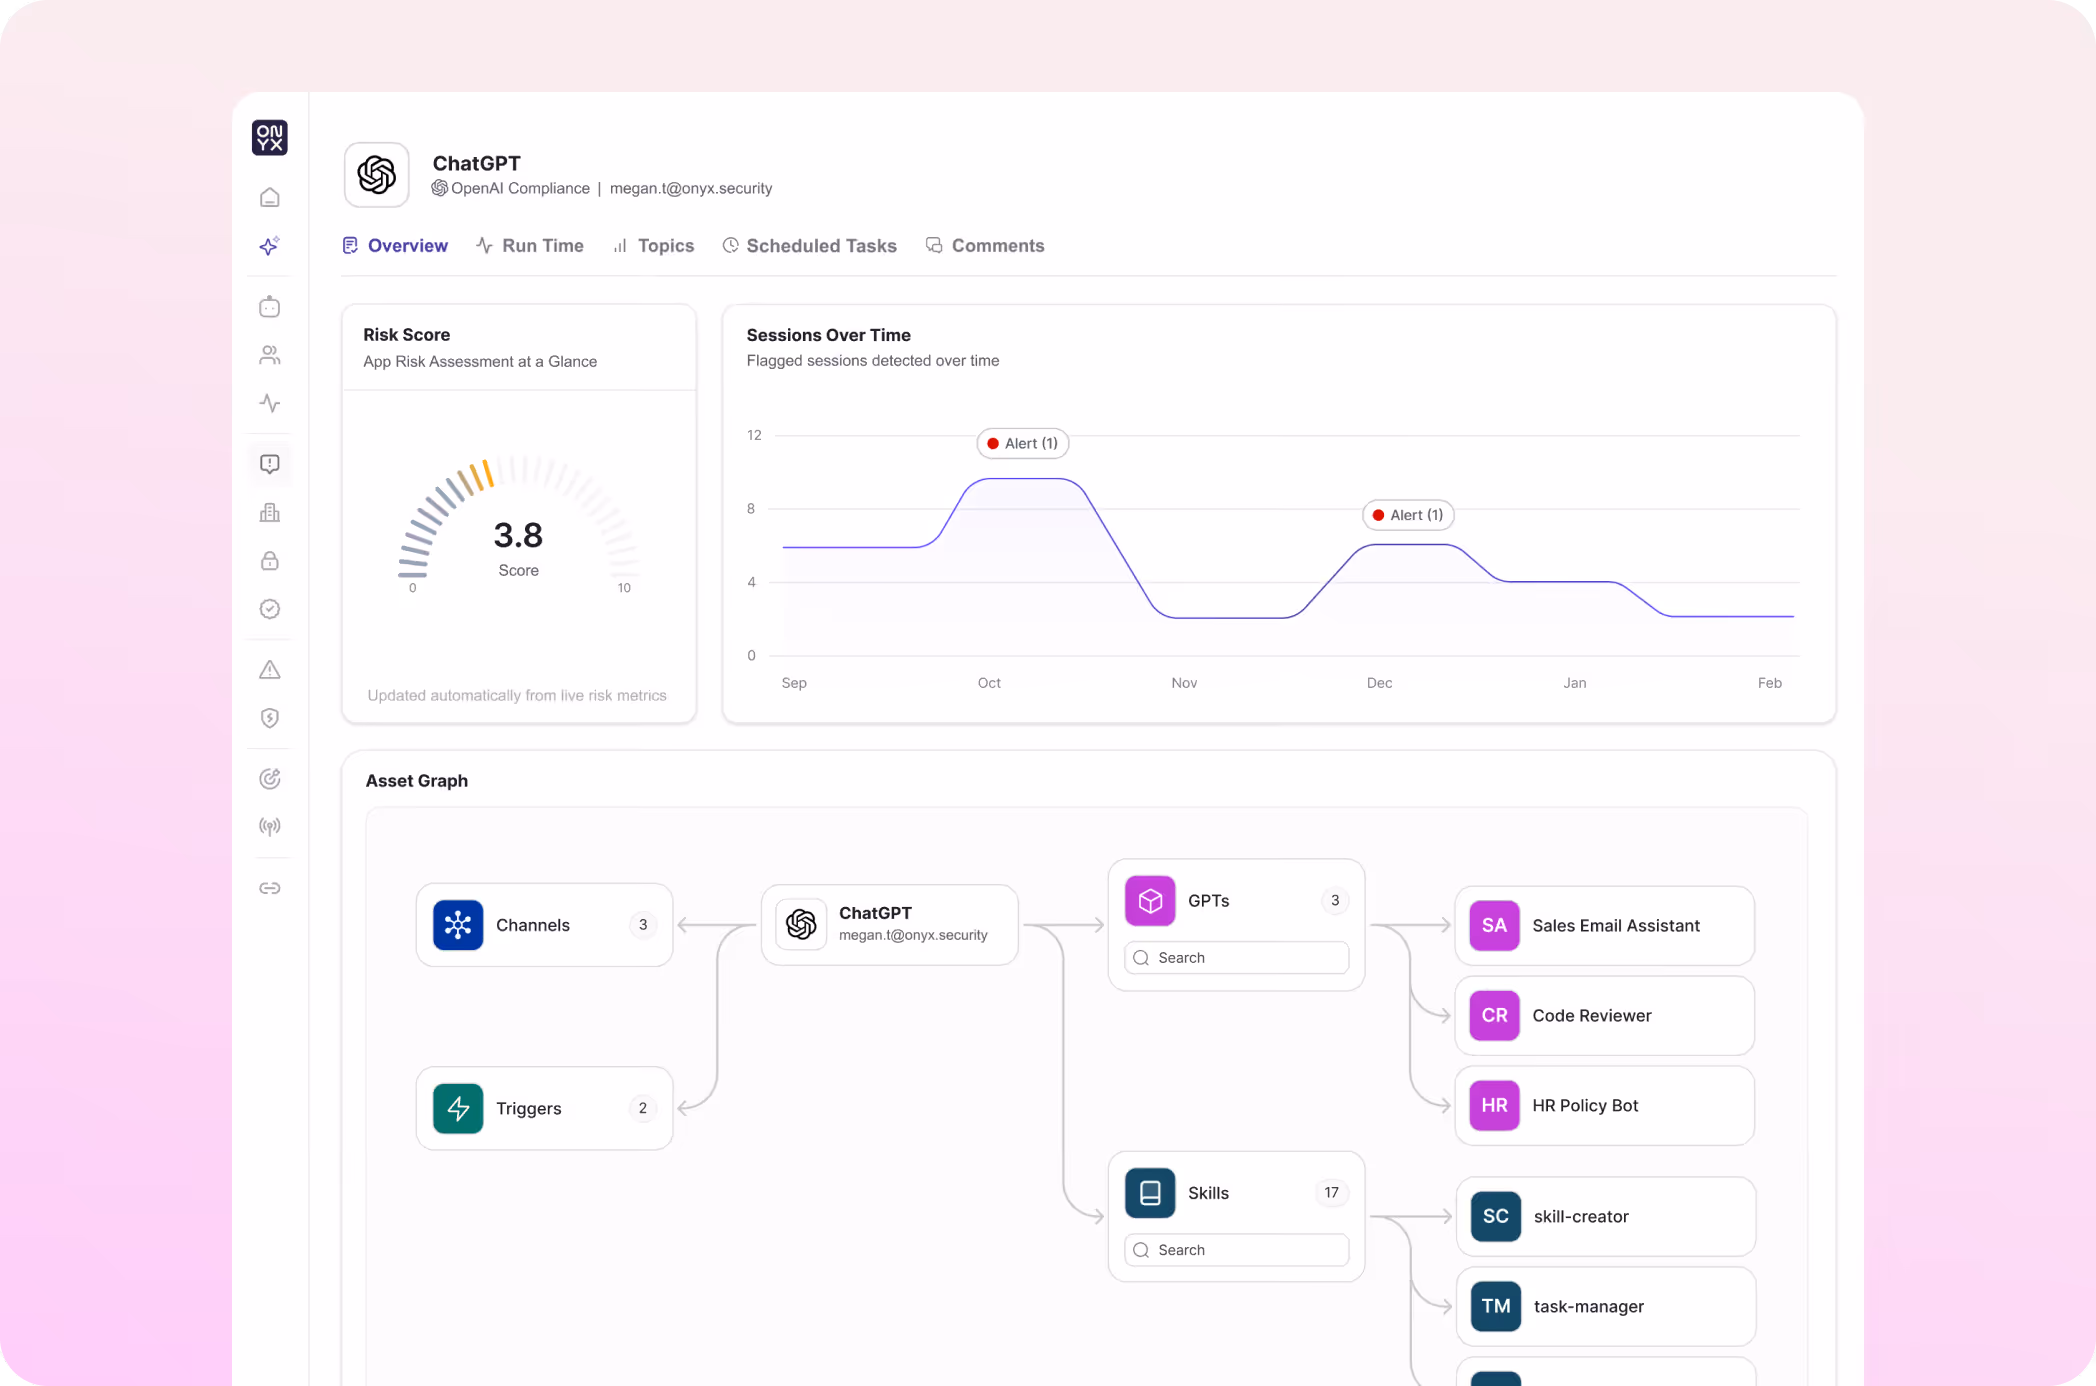Image resolution: width=2096 pixels, height=1386 pixels.
Task: Open the Comments tab
Action: (x=985, y=246)
